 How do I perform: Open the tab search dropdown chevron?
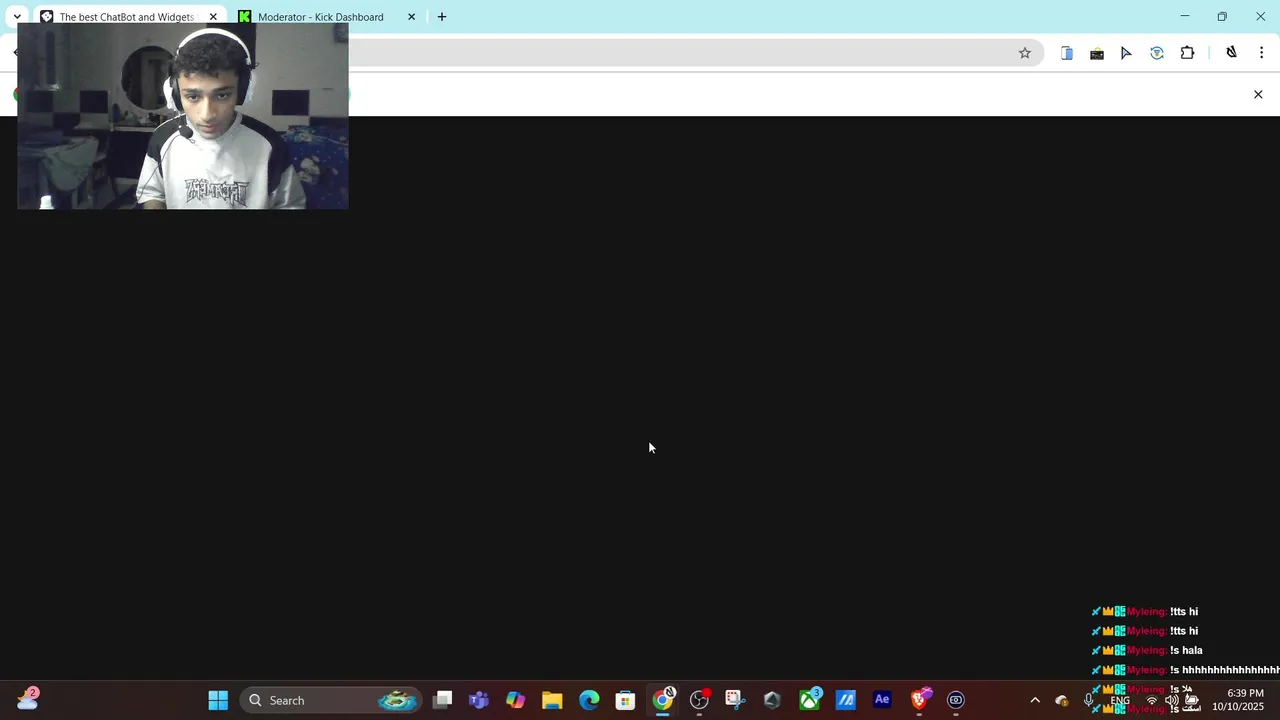click(x=17, y=17)
